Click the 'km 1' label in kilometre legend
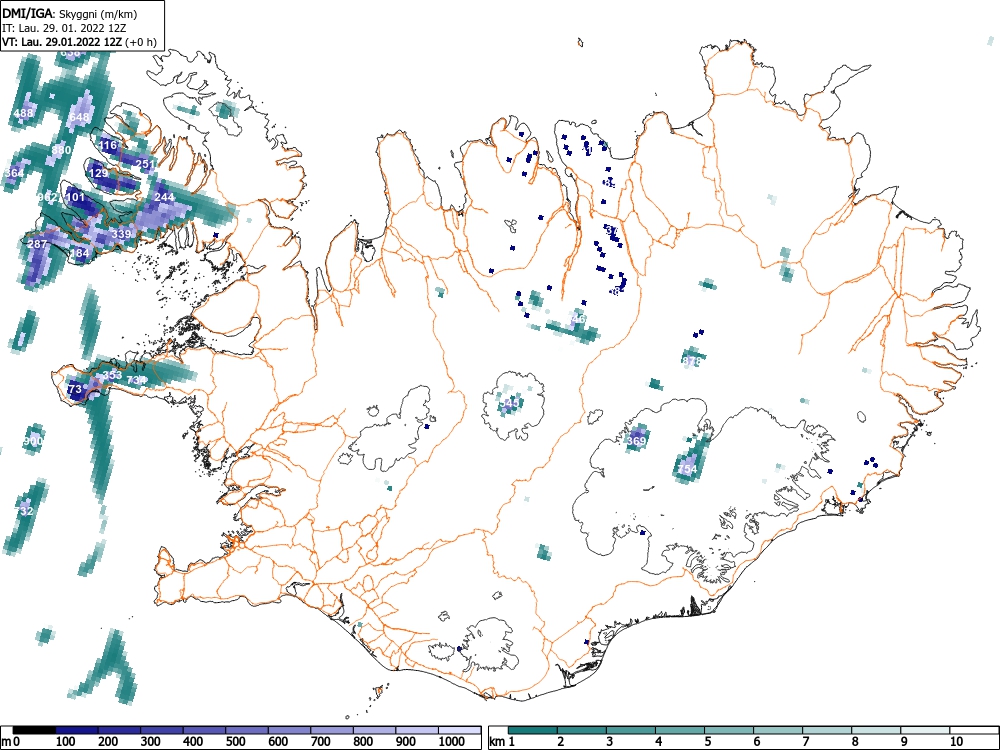Viewport: 1000px width, 750px height. tap(503, 742)
